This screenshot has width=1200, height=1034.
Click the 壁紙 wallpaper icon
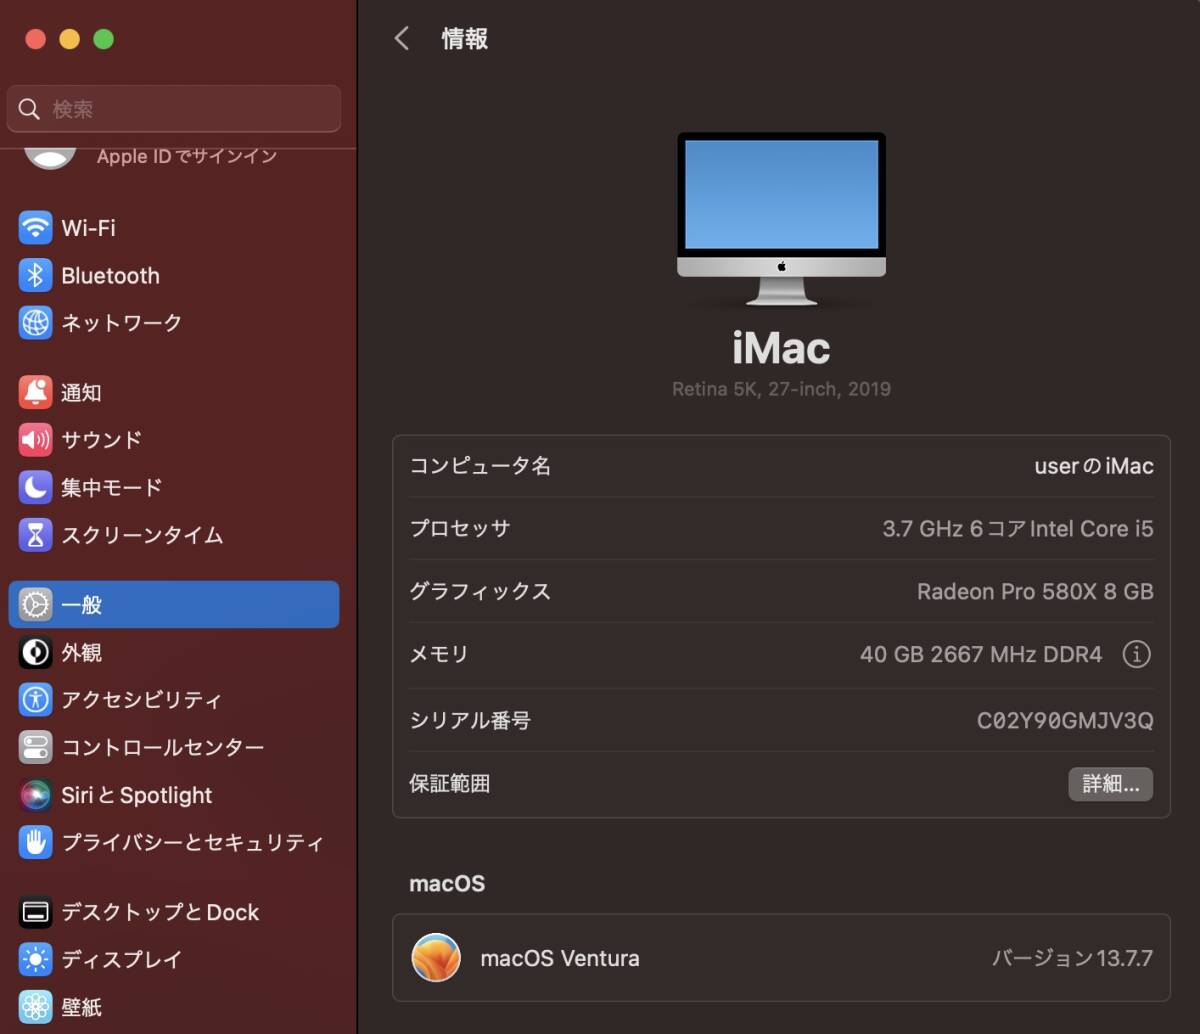click(x=35, y=1007)
